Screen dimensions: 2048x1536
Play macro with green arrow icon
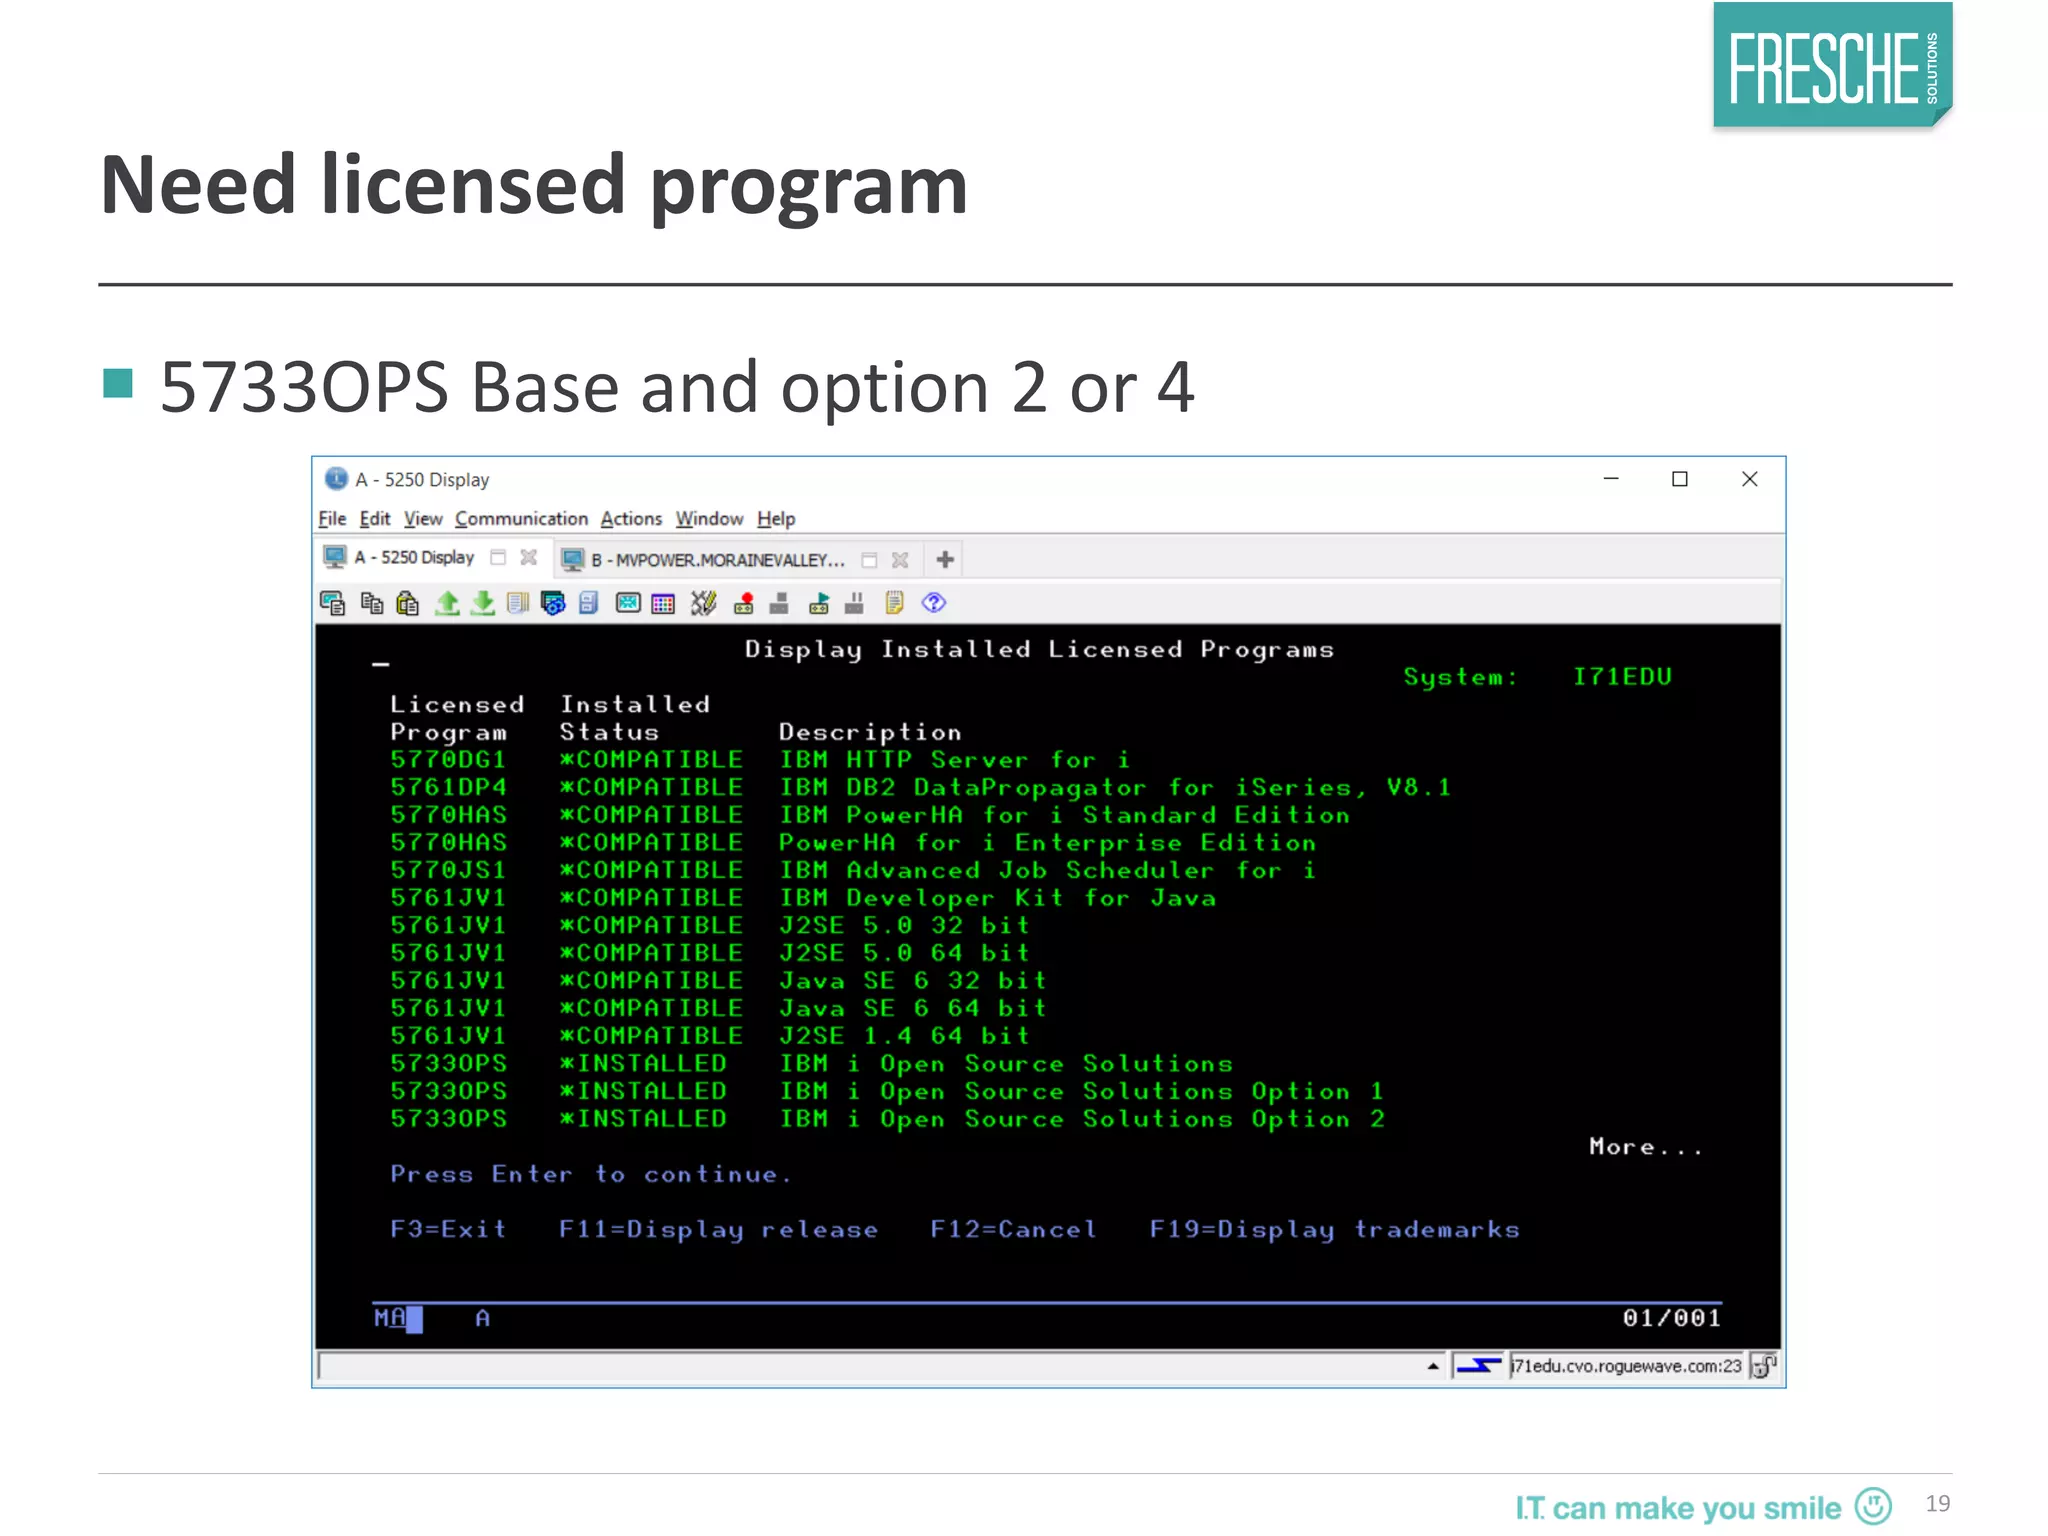819,603
